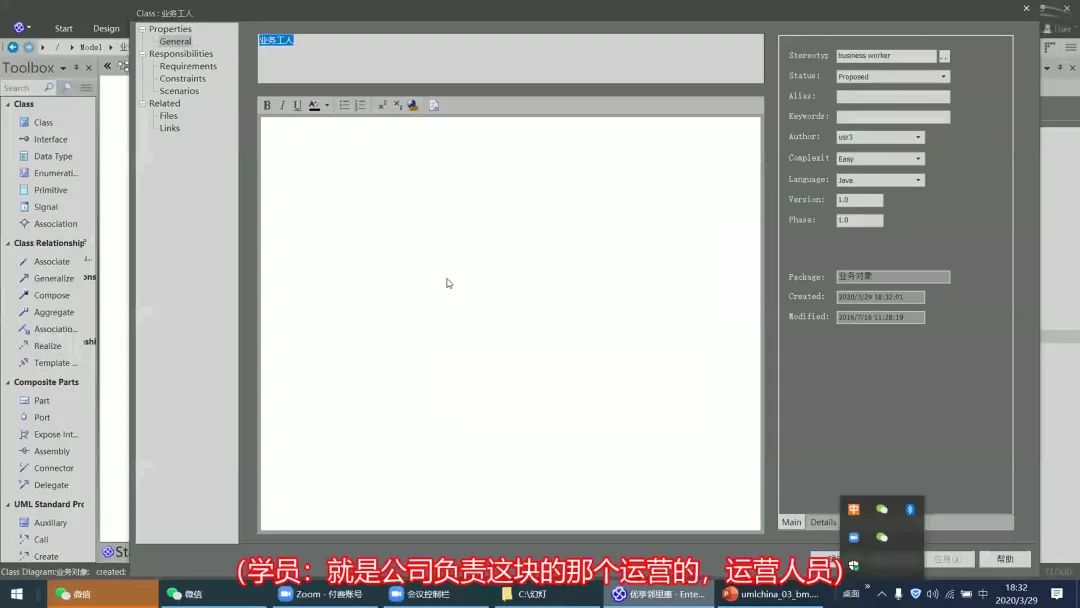Collapse the Responsibilities tree node

143,54
